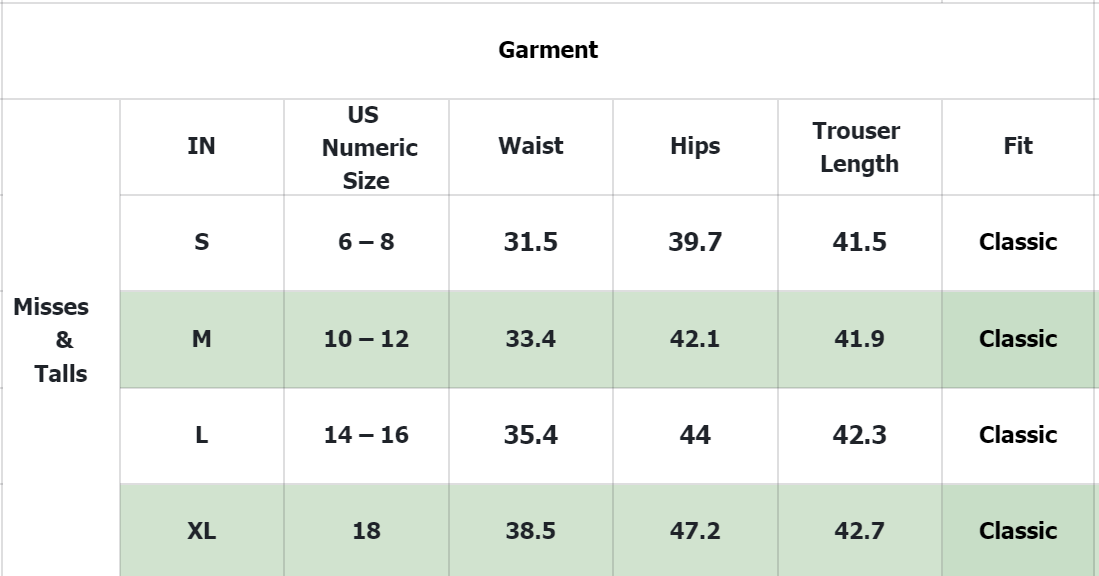The image size is (1099, 576).
Task: Click trouser length value 42.7
Action: [x=859, y=530]
